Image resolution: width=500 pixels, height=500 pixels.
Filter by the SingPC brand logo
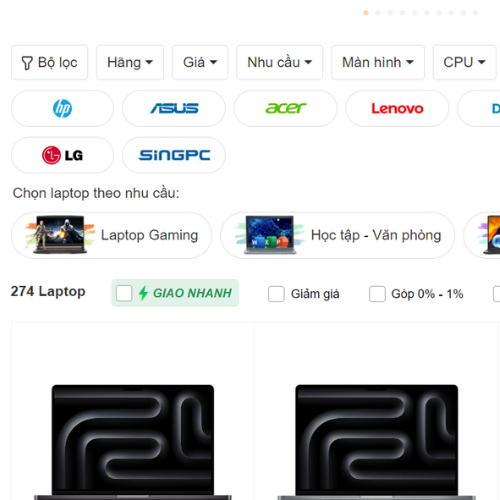coord(174,155)
